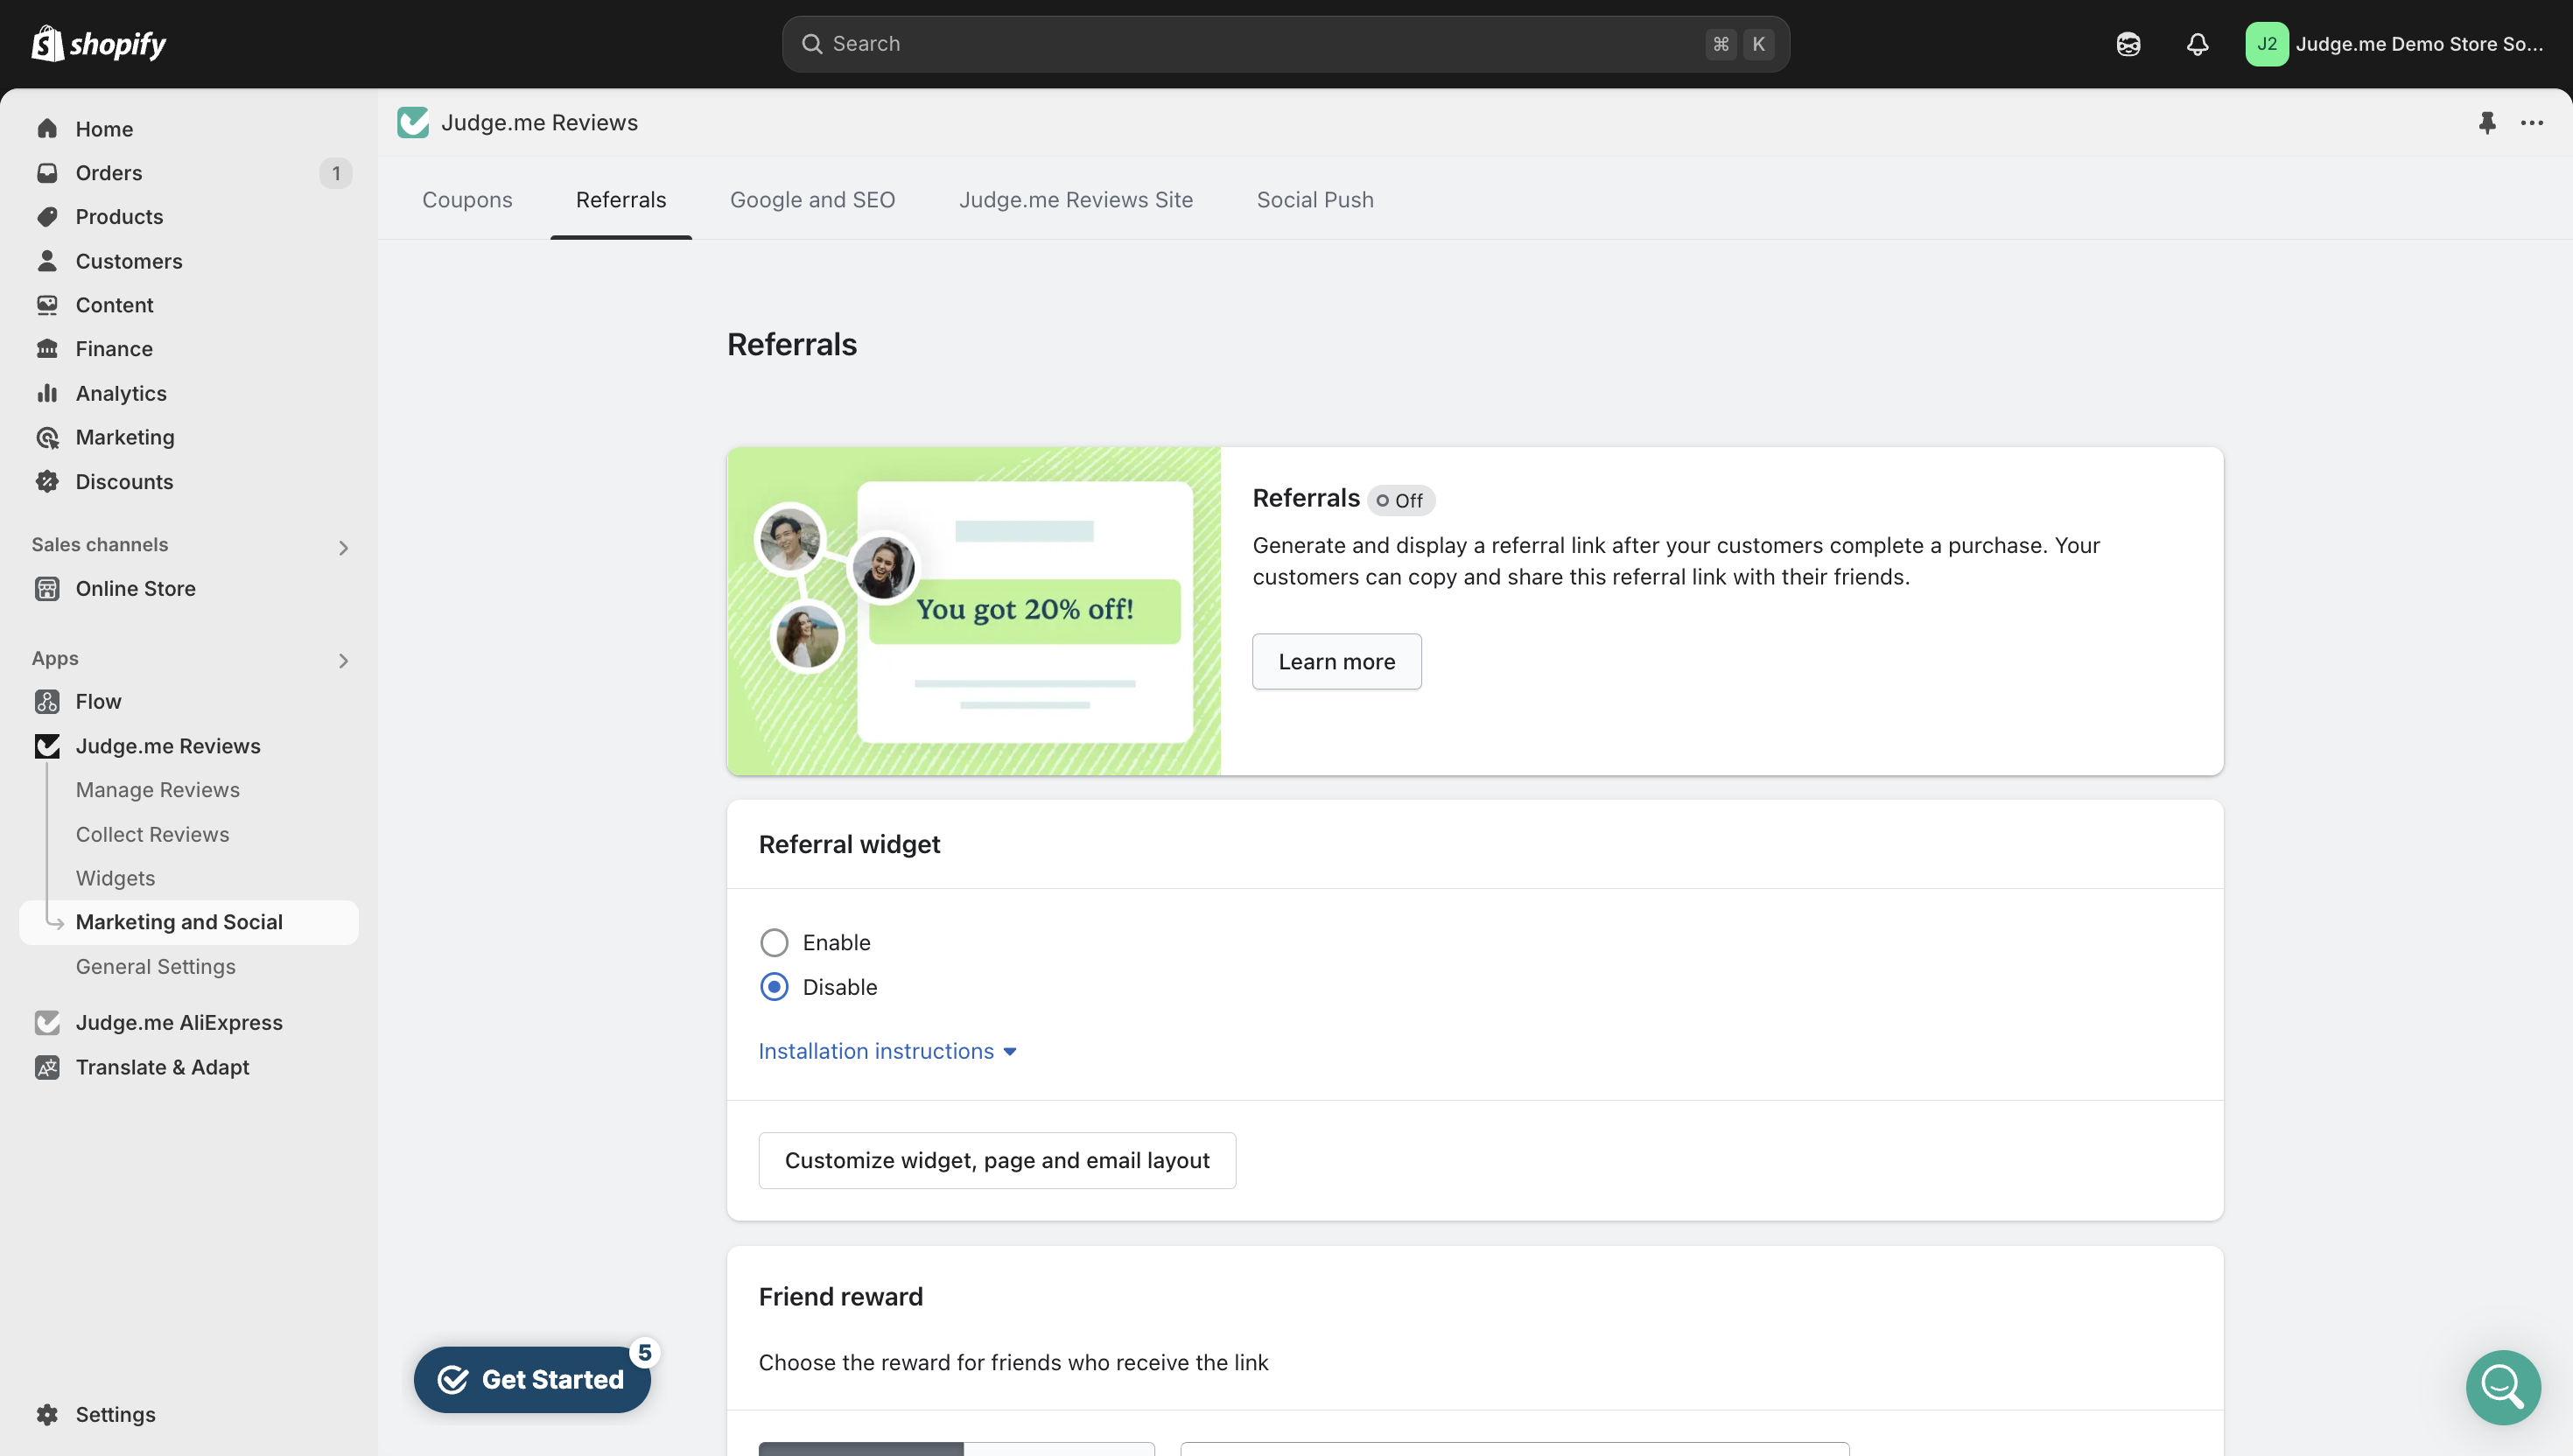
Task: Open General Settings submenu item
Action: point(156,966)
